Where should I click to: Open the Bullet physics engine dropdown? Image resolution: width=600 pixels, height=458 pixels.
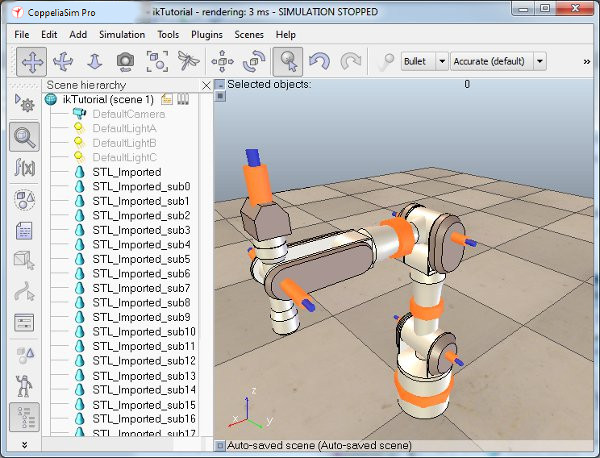click(x=424, y=61)
